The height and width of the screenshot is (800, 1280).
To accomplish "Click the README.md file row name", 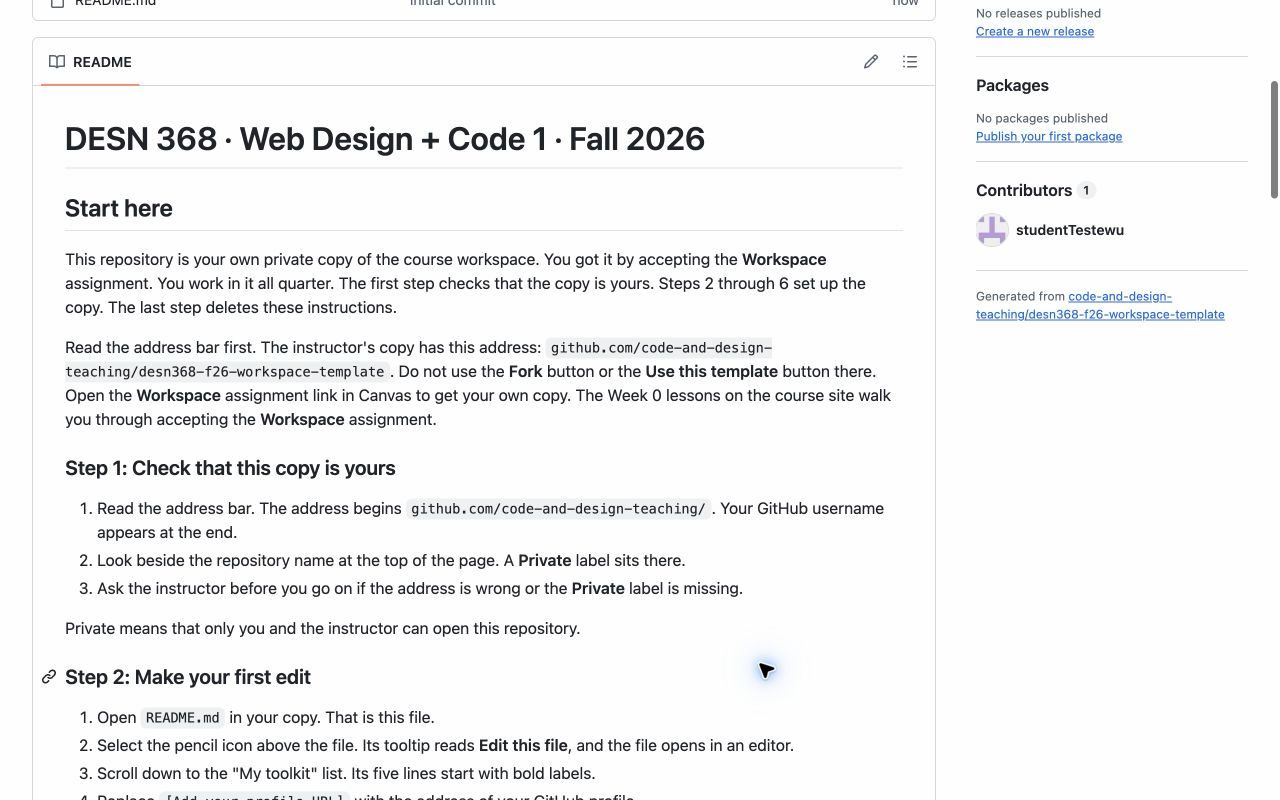I will 115,3.
